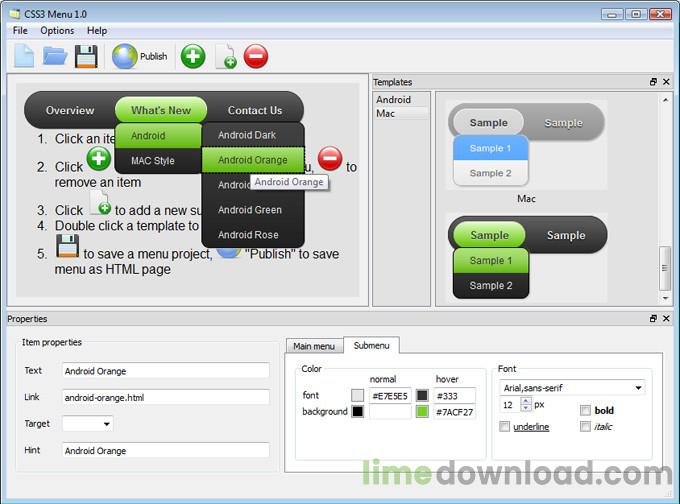Remove the item with the toolbar's red minus
680x504 pixels.
coord(256,56)
